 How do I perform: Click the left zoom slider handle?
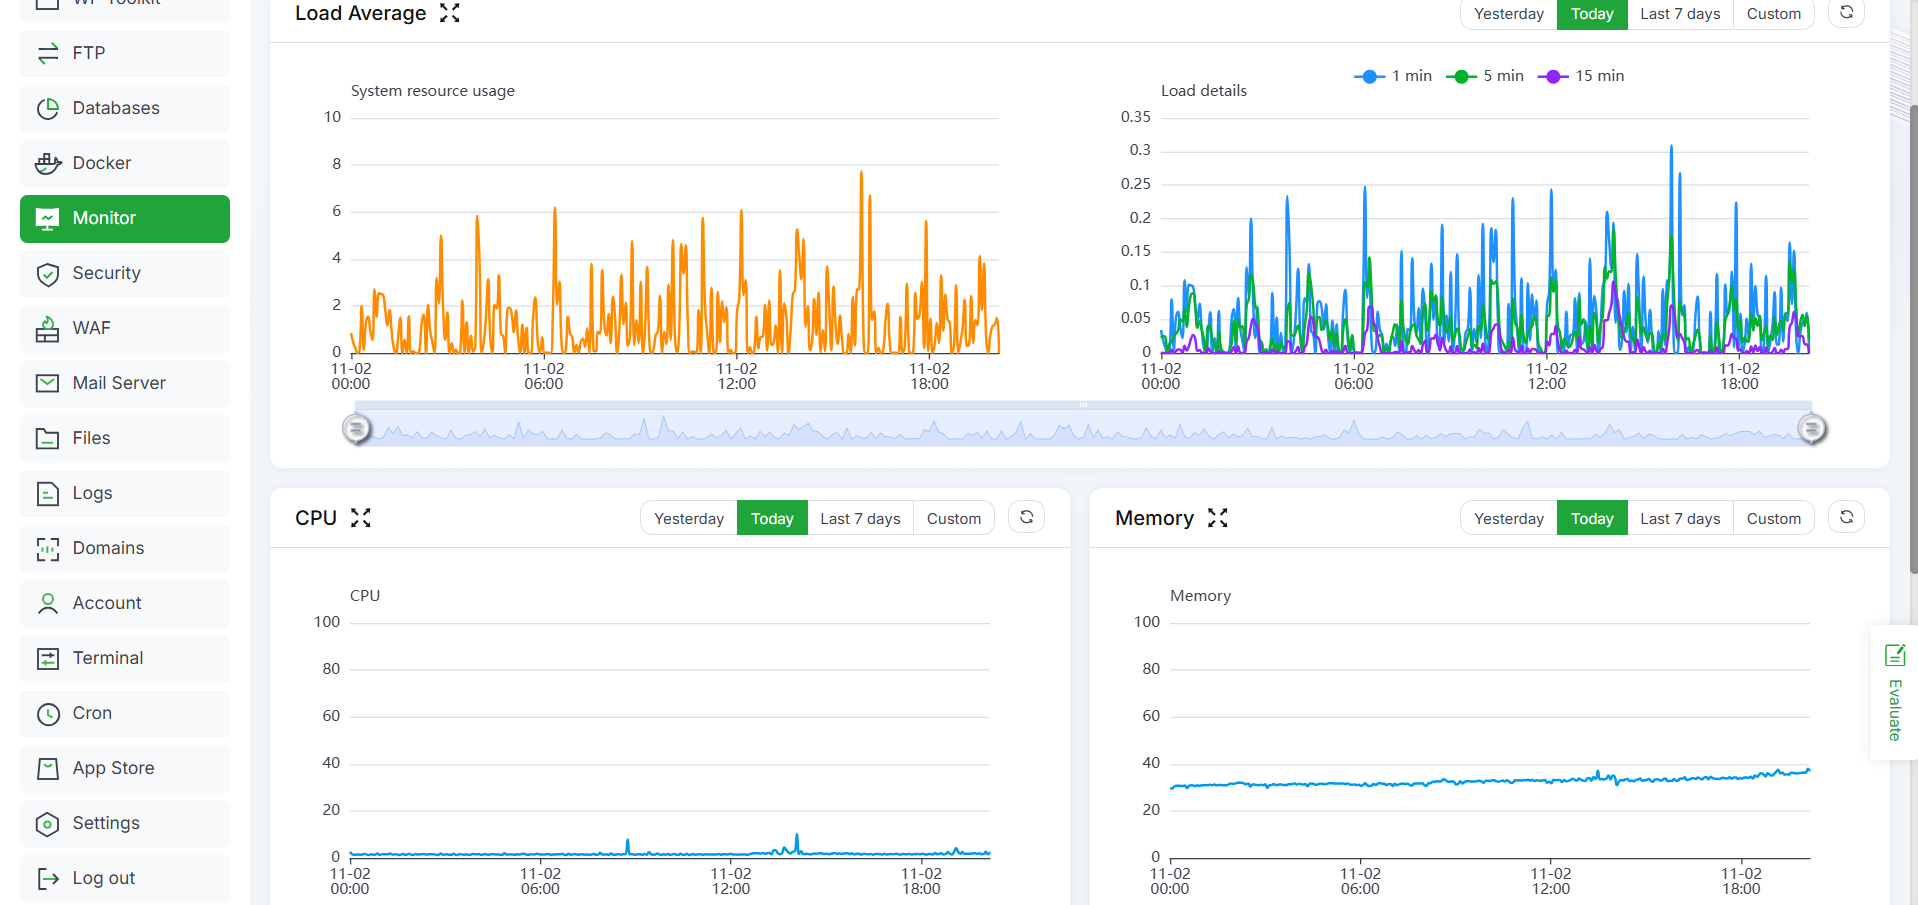click(x=356, y=429)
